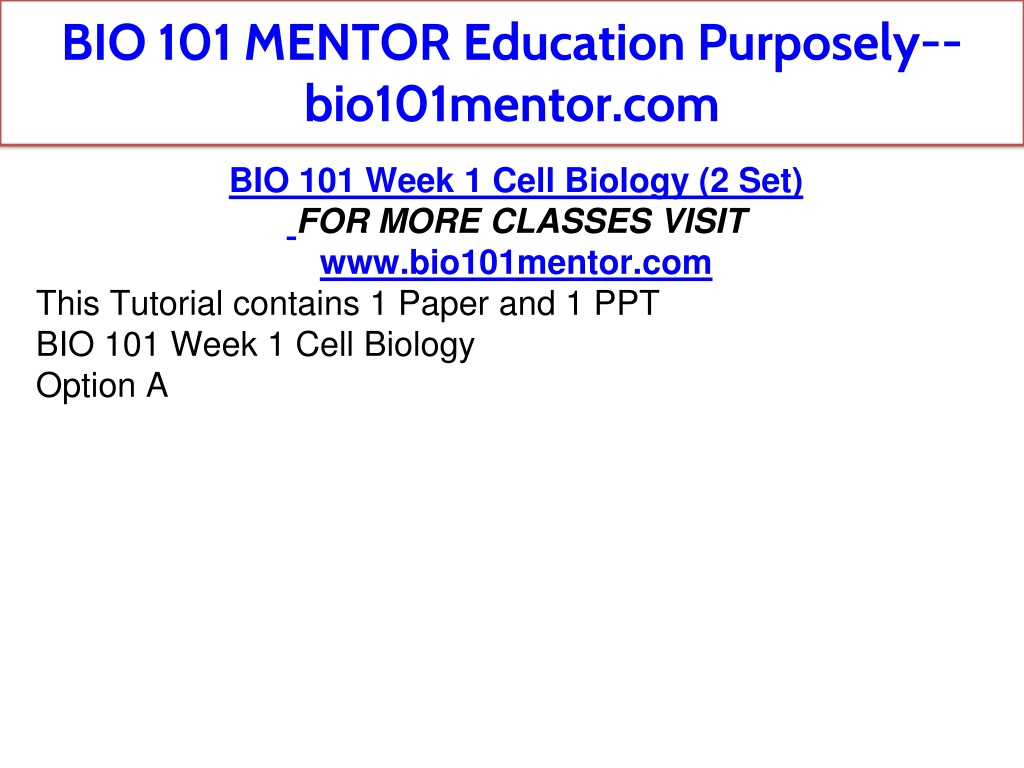The height and width of the screenshot is (768, 1024).
Task: Click the word 'MENTOR' in the heading
Action: (x=347, y=44)
